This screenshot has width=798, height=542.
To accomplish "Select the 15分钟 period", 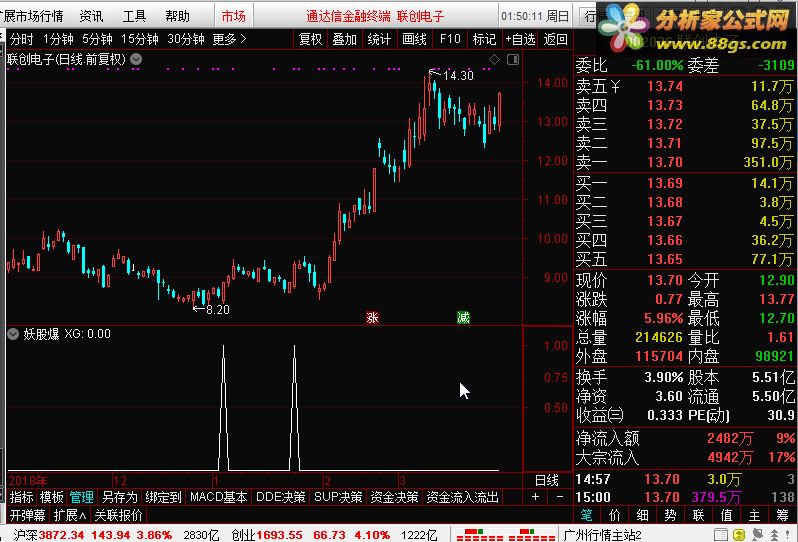I will [139, 39].
